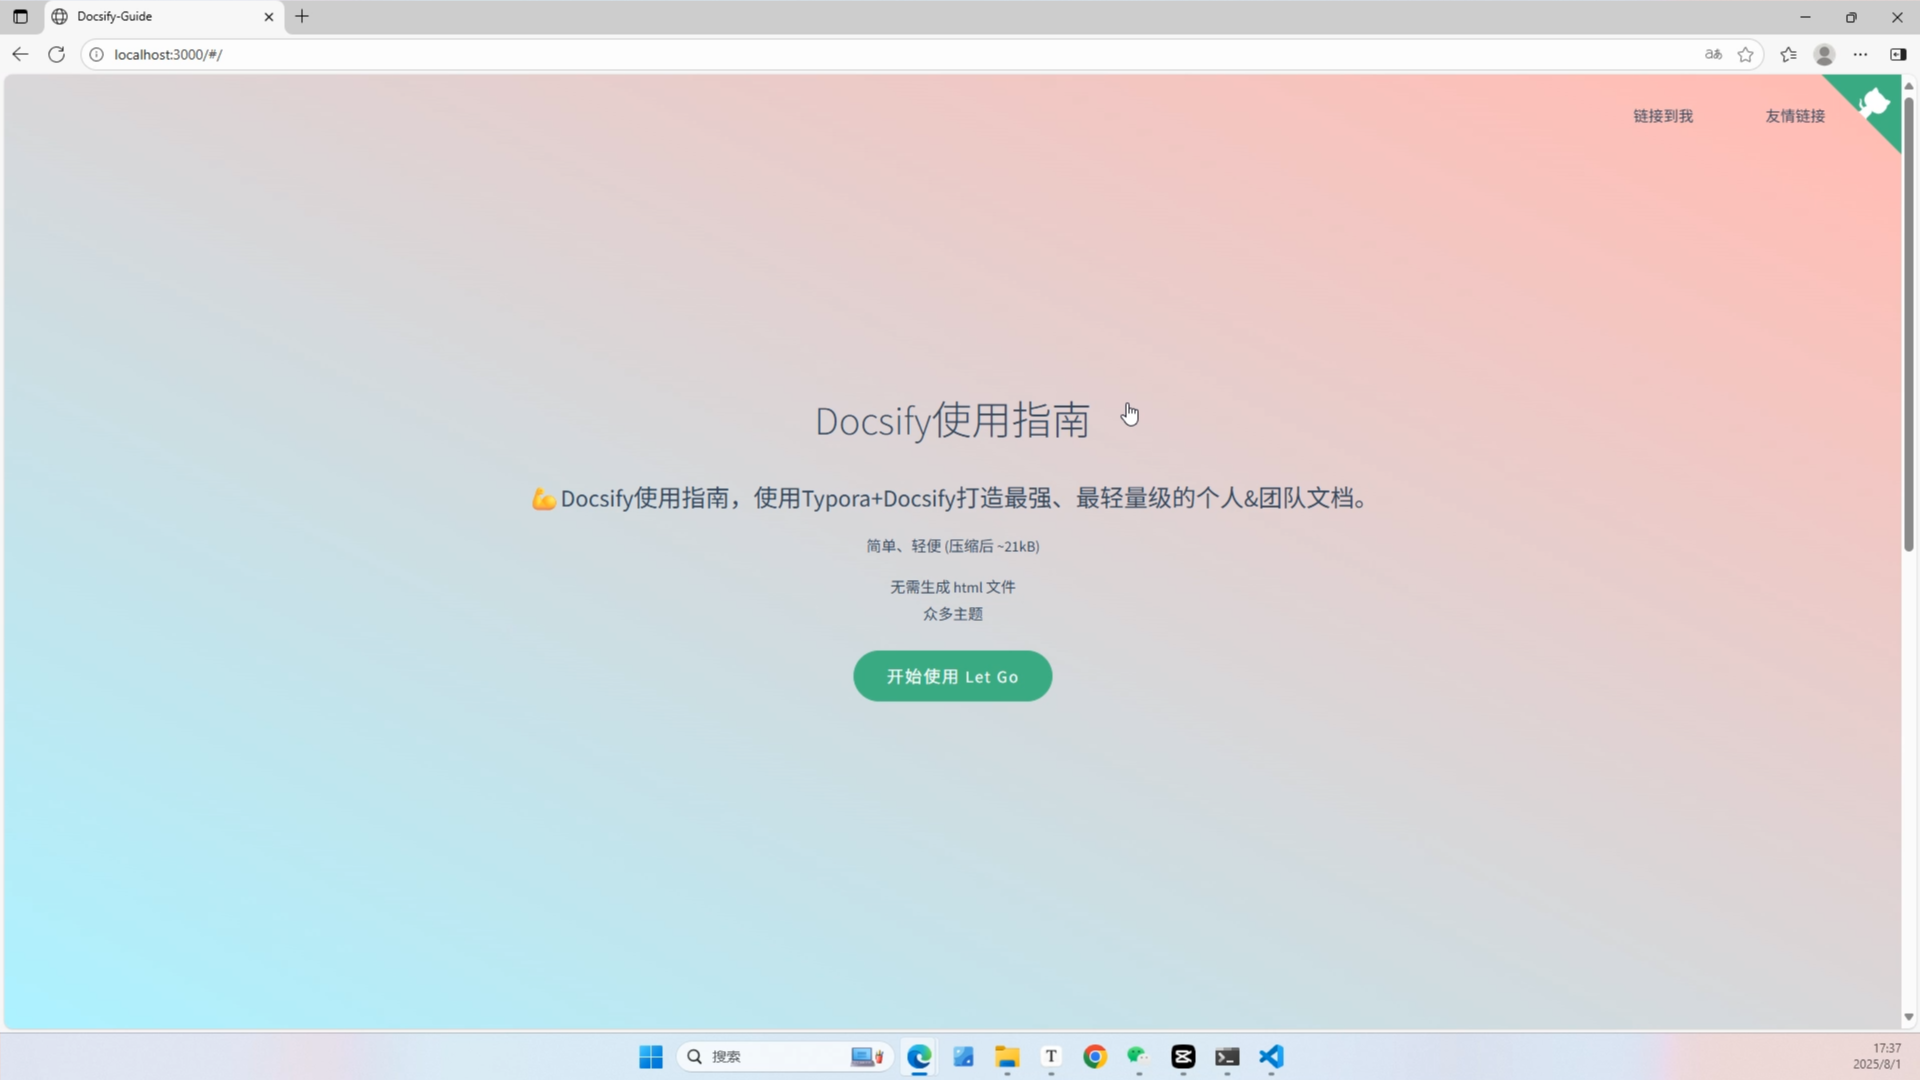Click the 链接到我 navigation link

1663,116
